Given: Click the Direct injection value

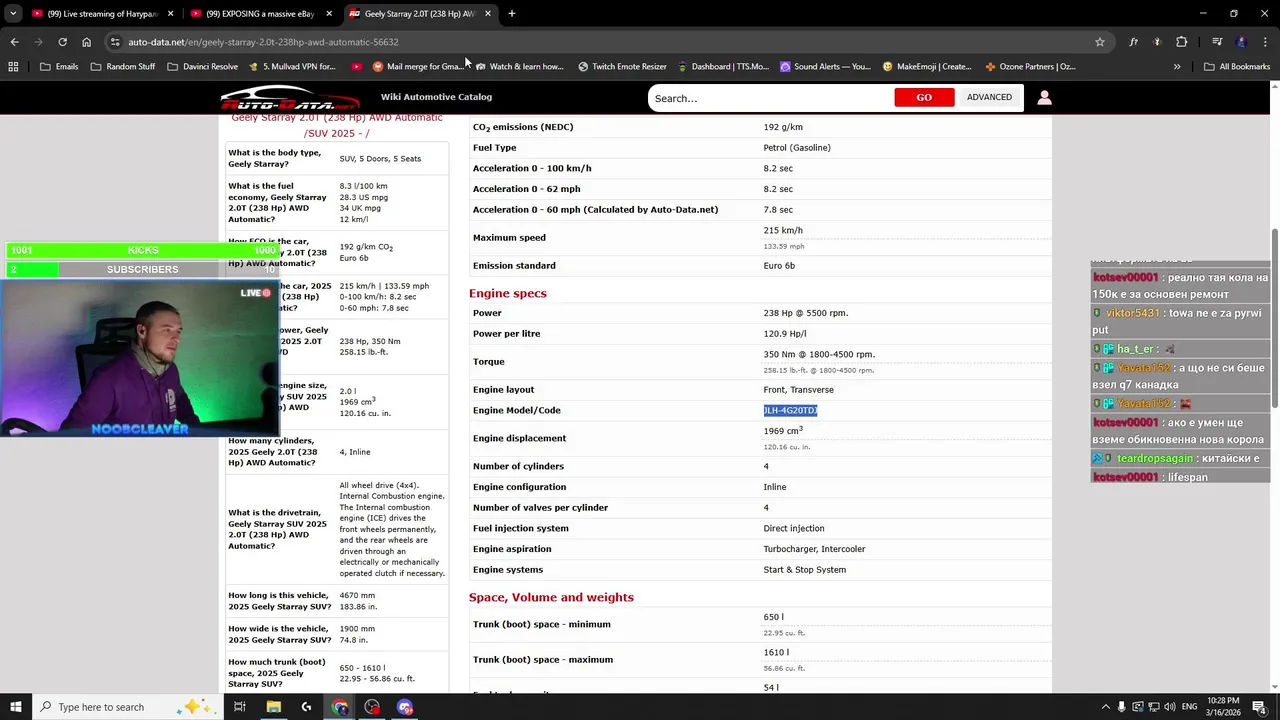Looking at the screenshot, I should [x=794, y=528].
